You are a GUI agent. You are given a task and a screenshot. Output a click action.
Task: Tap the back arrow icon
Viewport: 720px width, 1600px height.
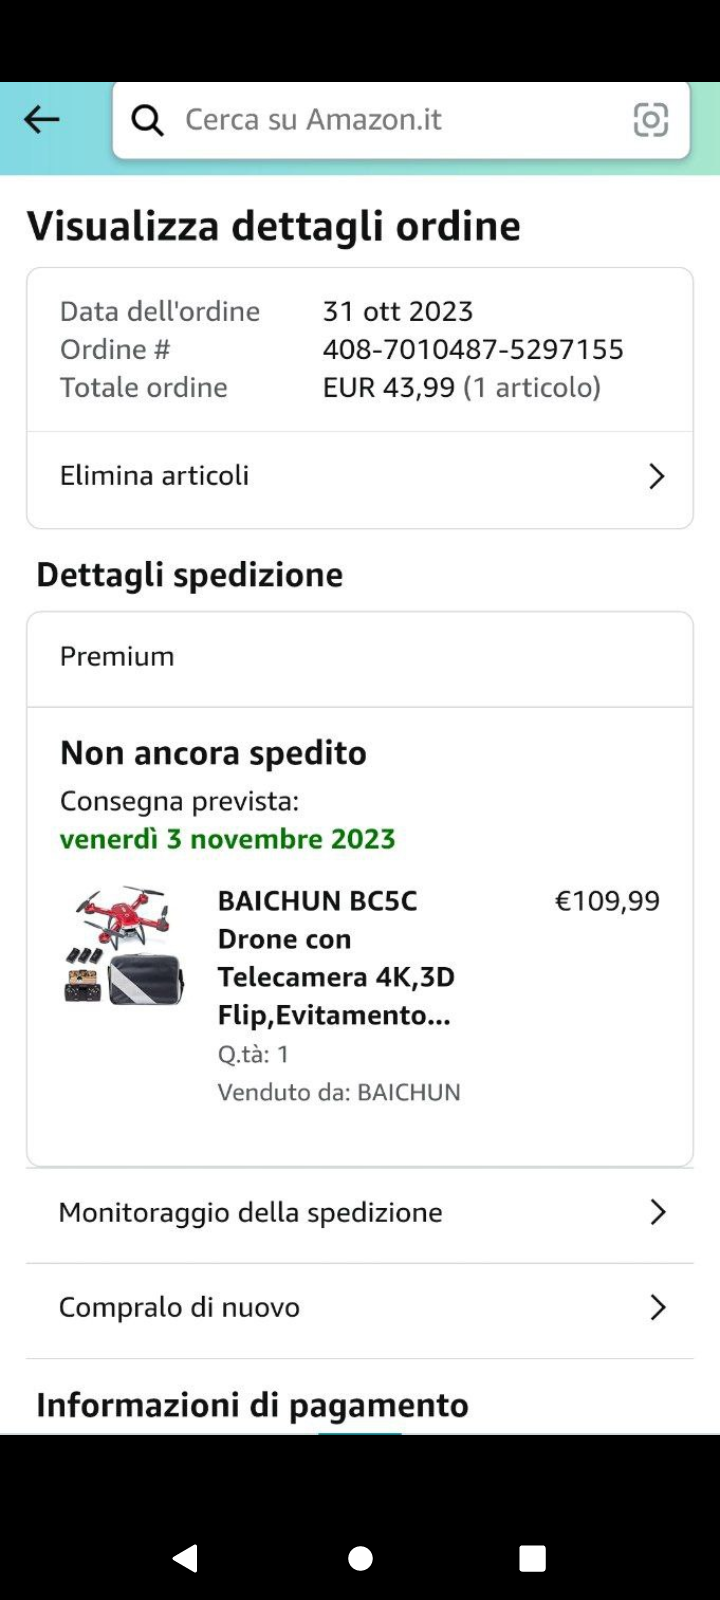tap(42, 120)
